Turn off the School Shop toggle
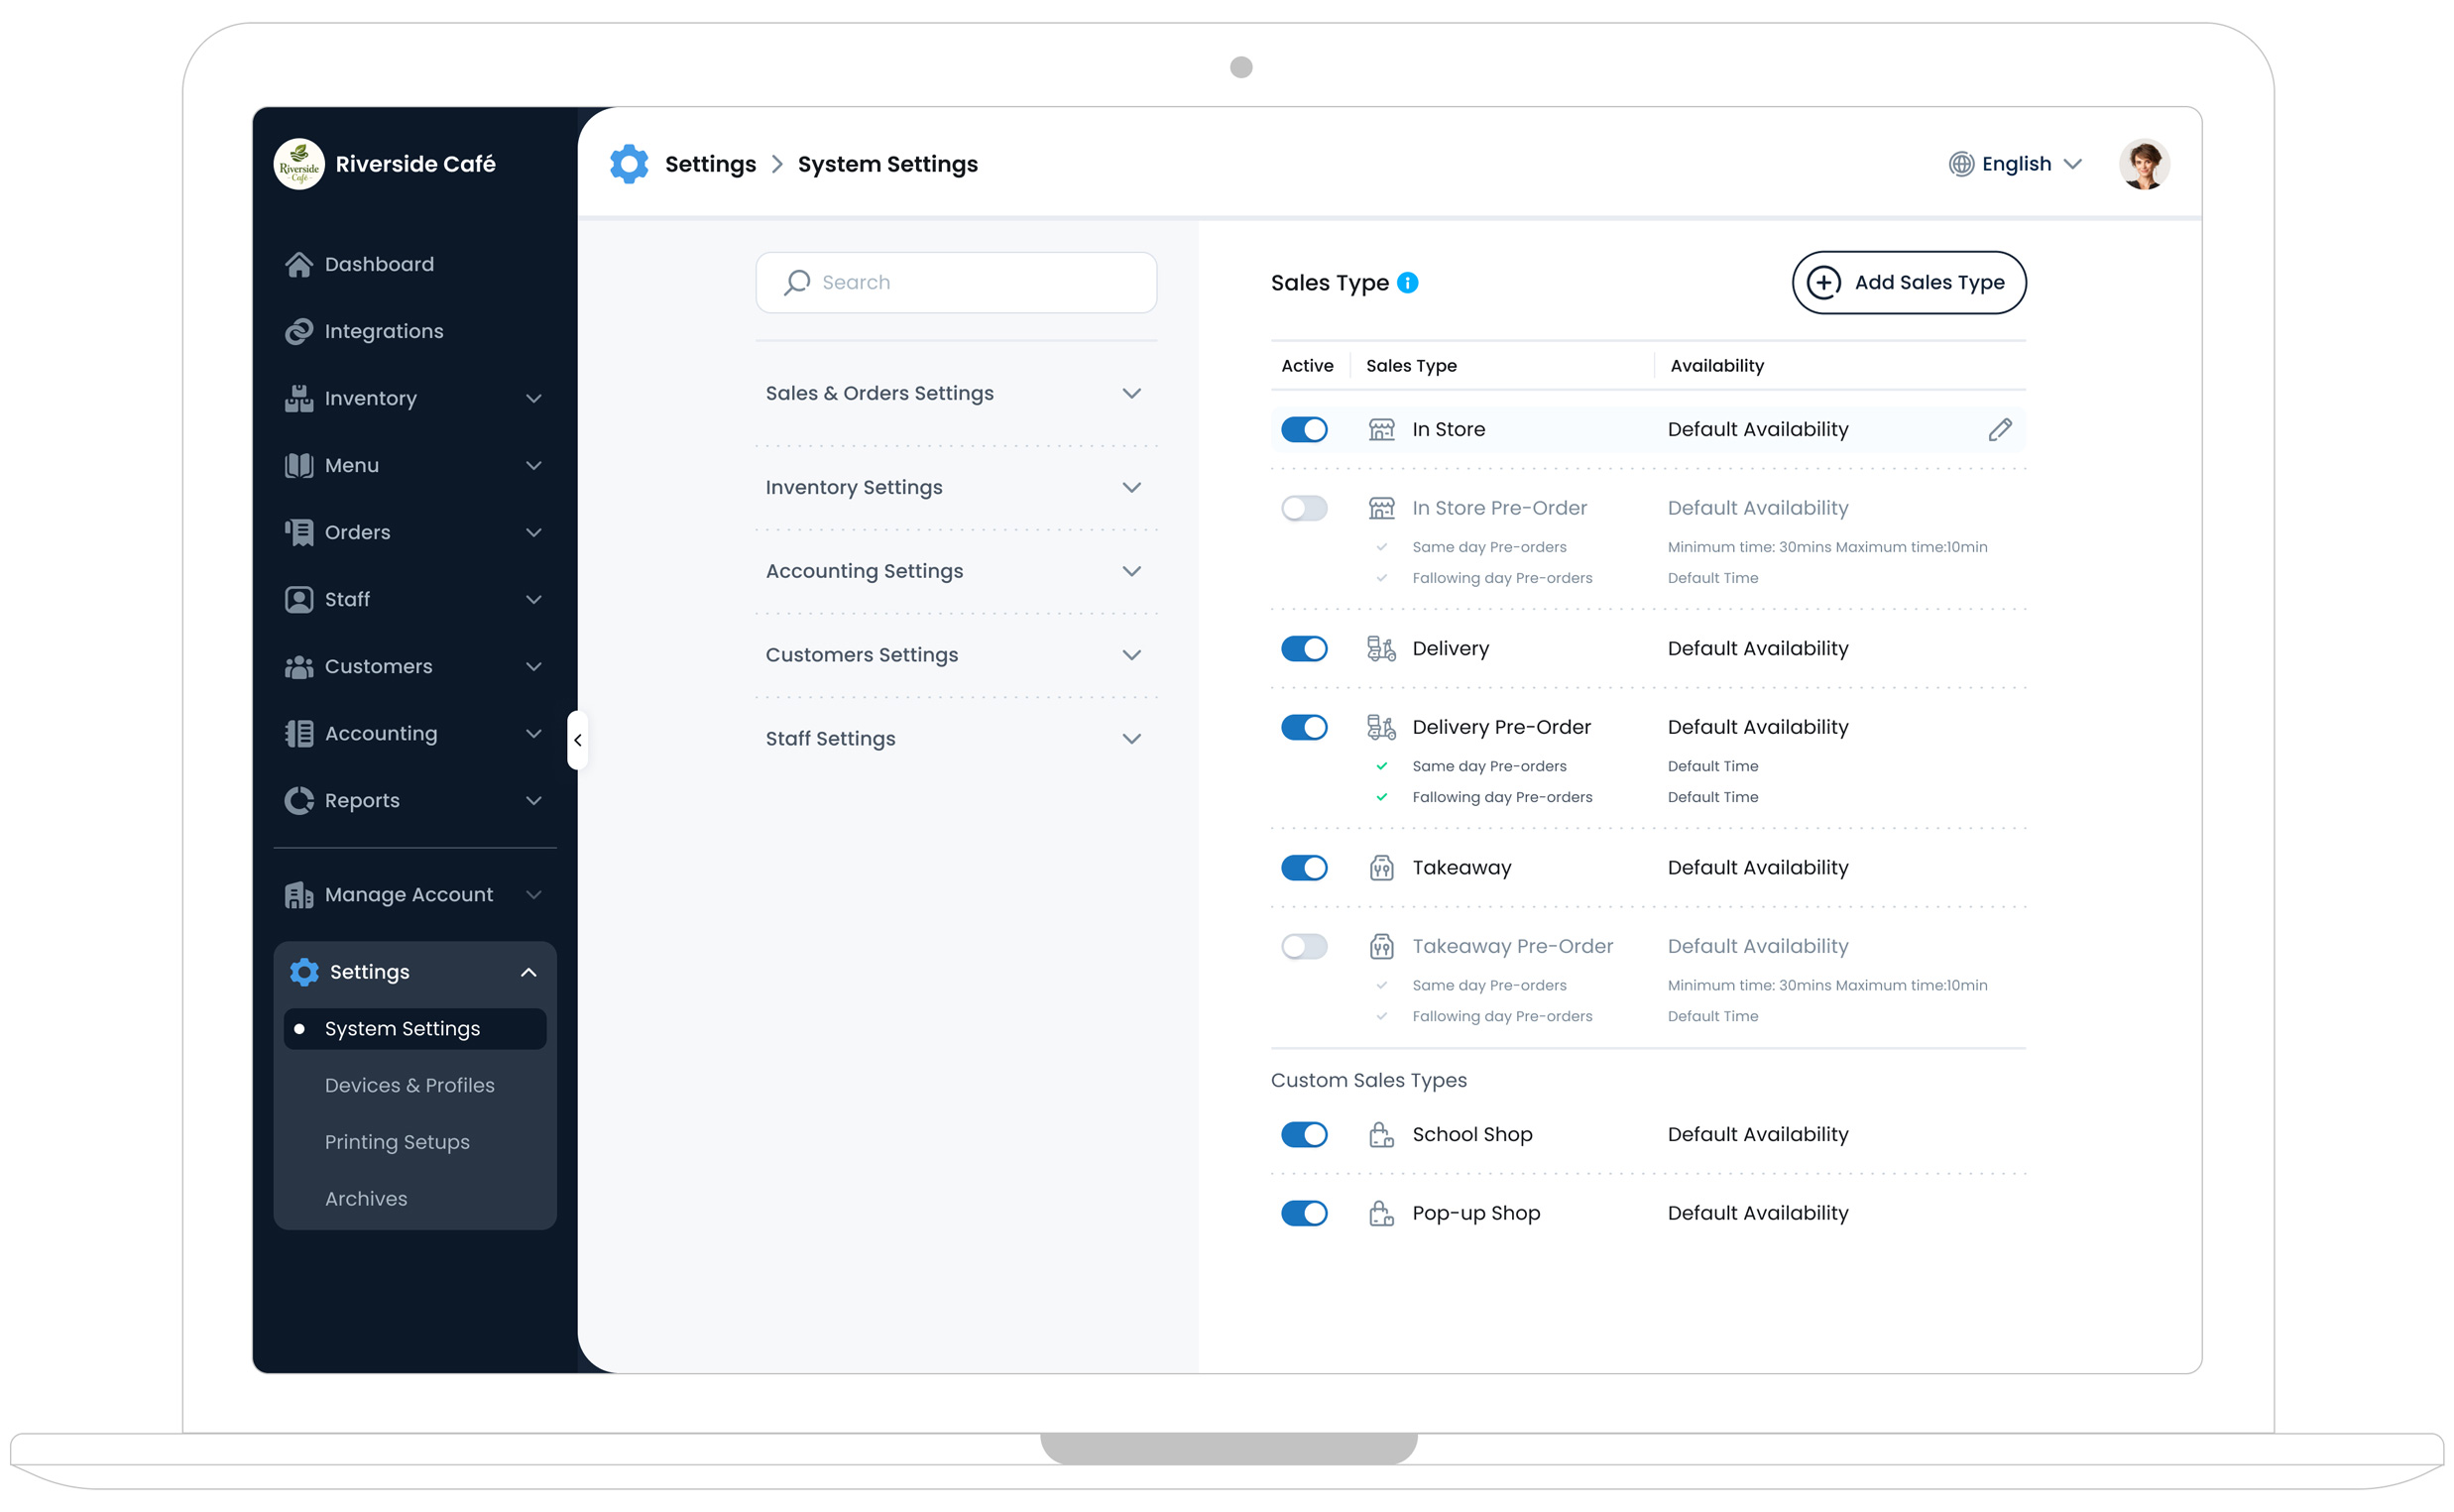The image size is (2454, 1512). pyautogui.click(x=1304, y=1134)
